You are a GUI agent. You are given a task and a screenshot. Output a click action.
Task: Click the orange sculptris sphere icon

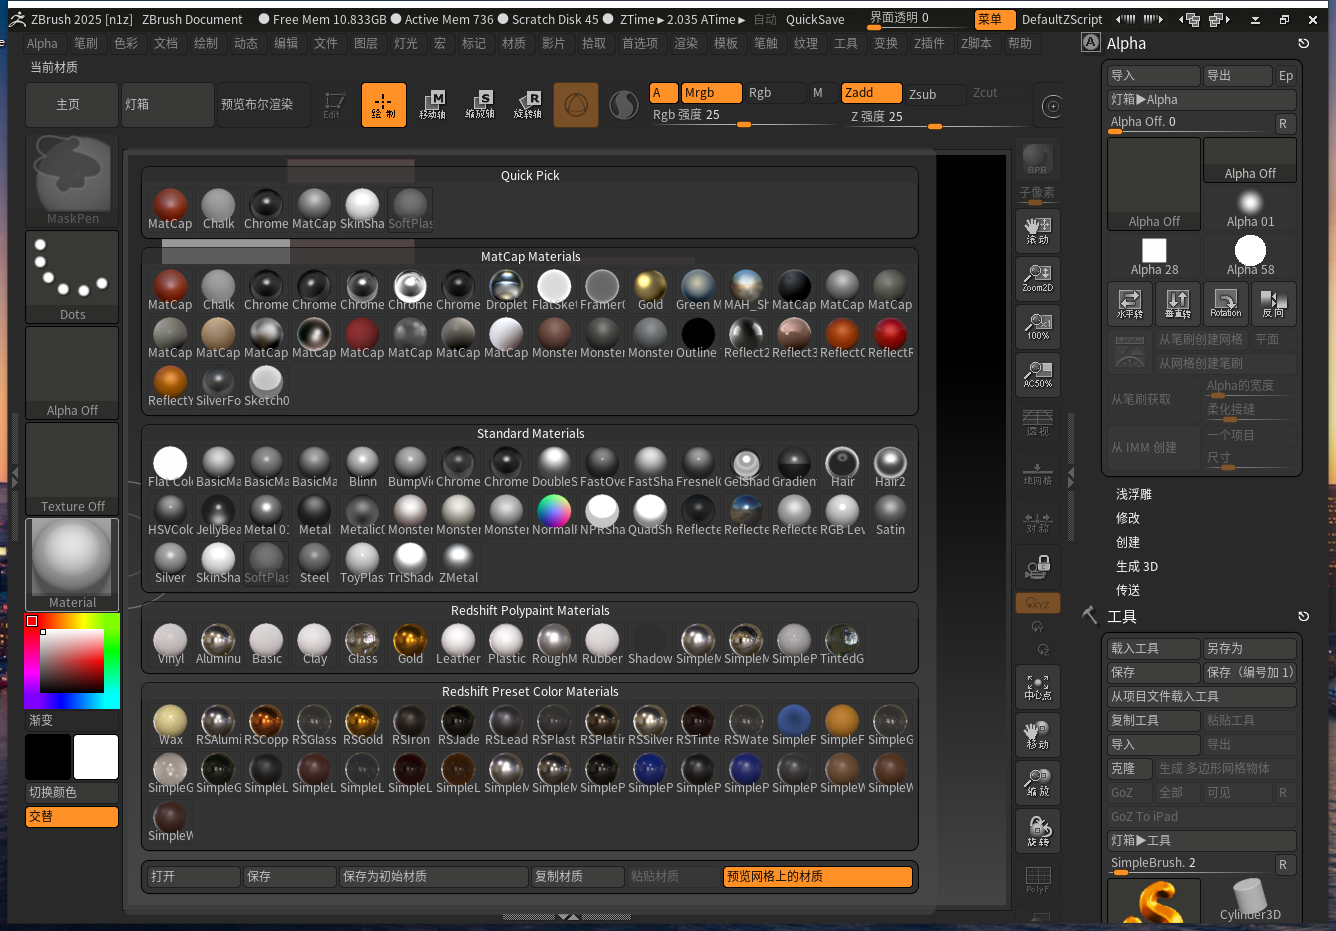pos(576,105)
